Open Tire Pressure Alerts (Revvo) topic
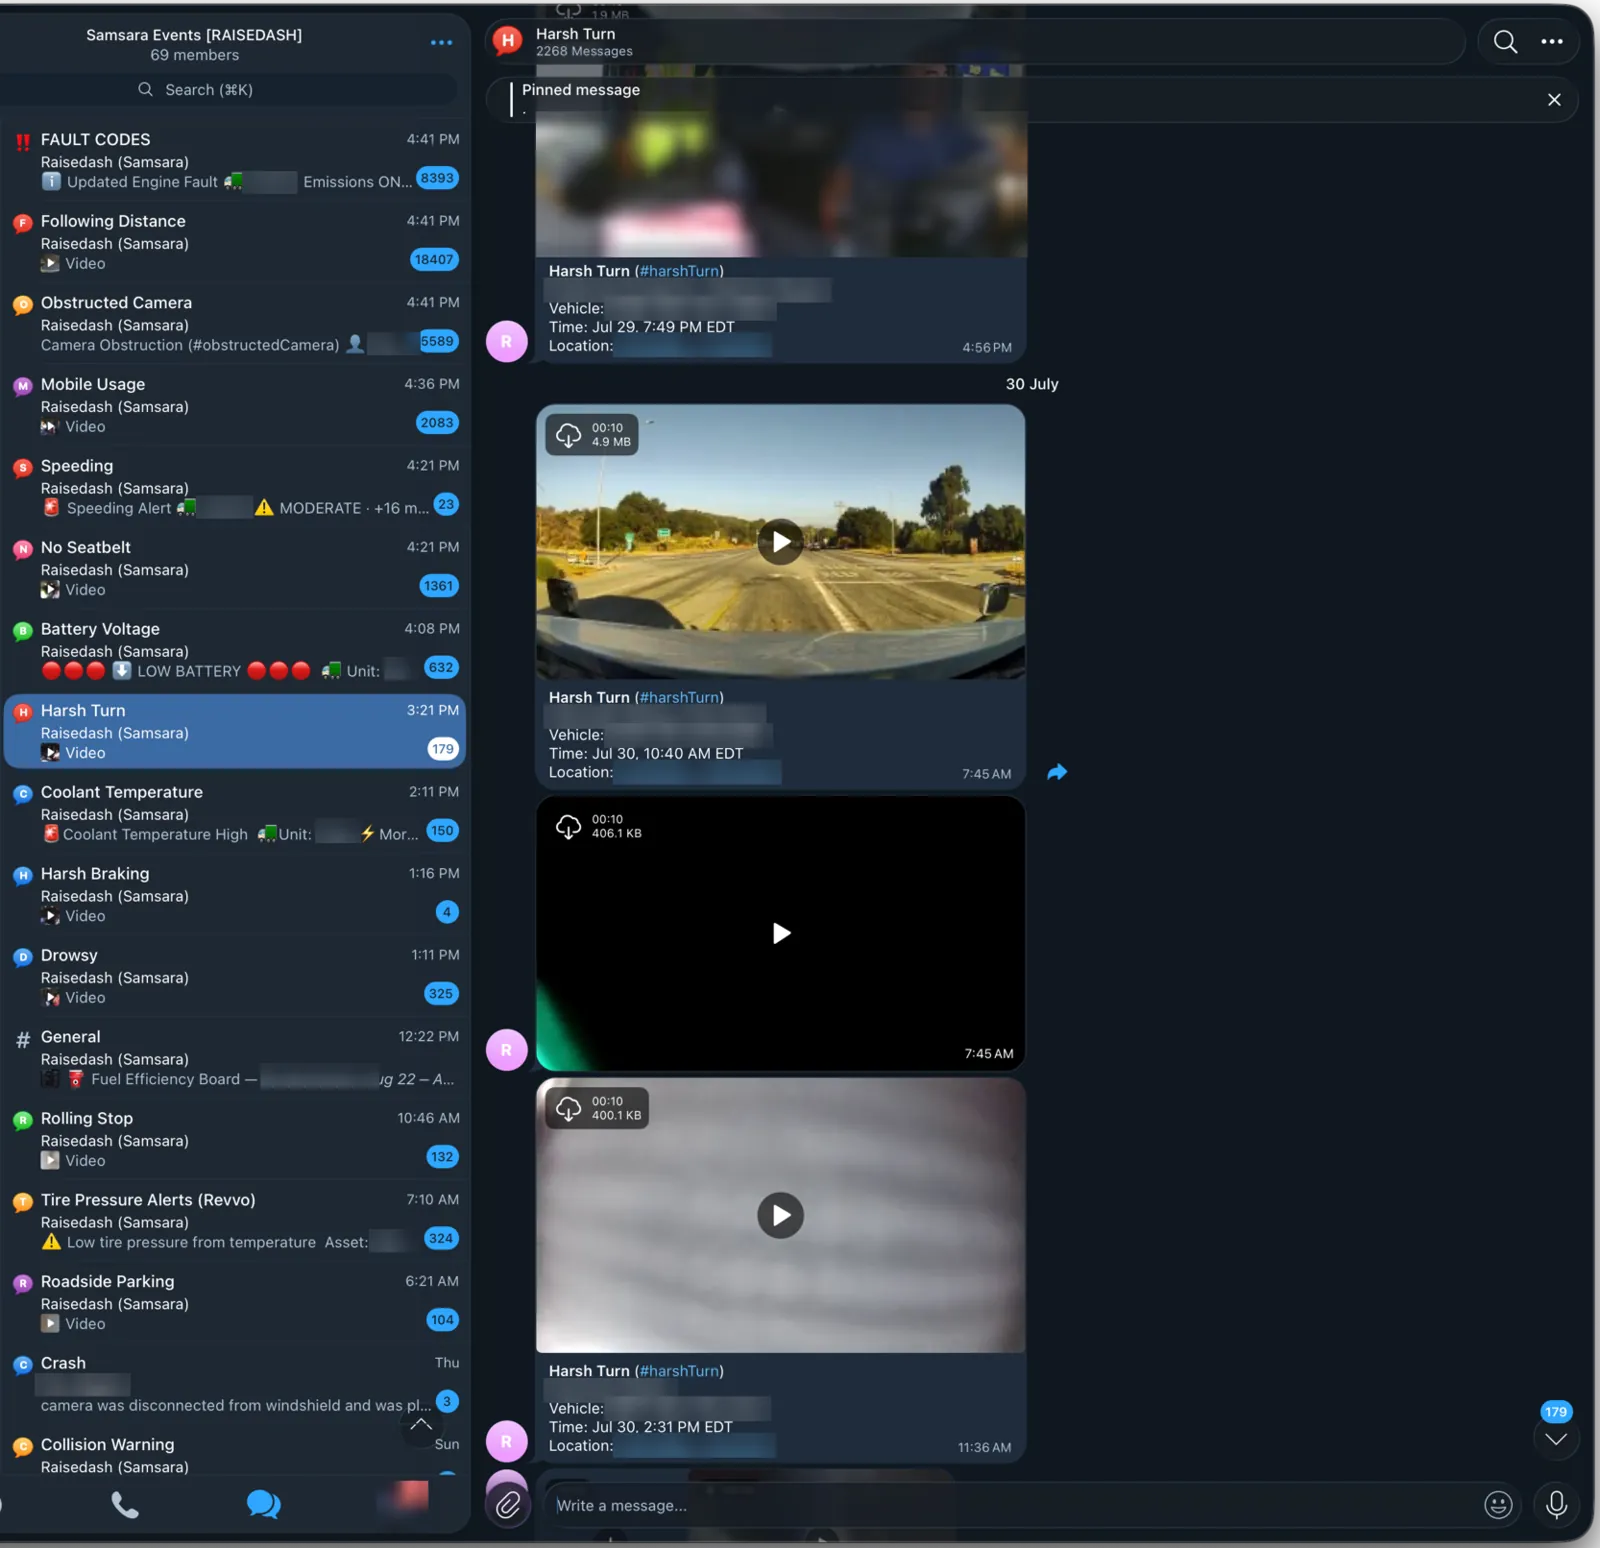 click(234, 1221)
